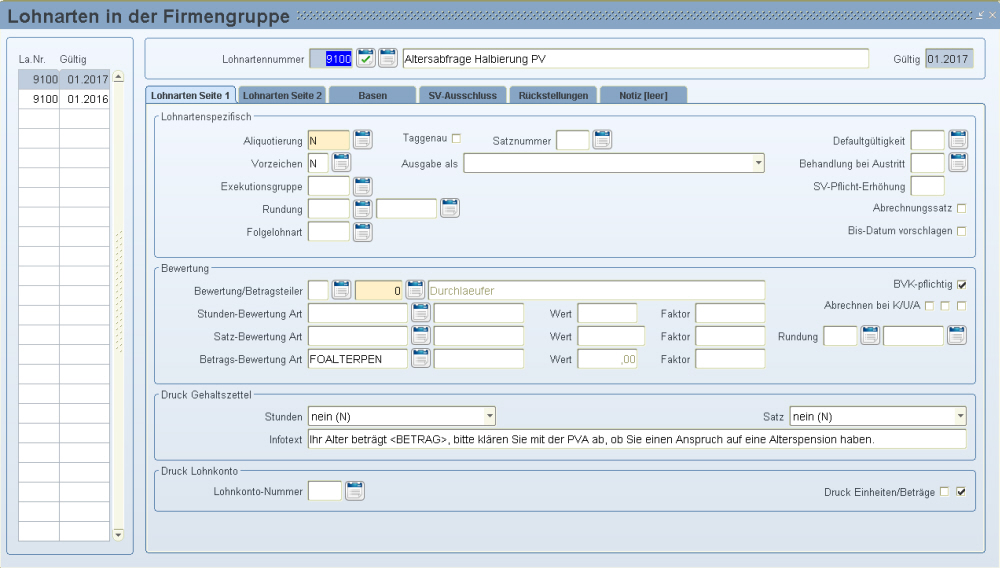
Task: Click the Vorzeichen input field
Action: coord(318,163)
